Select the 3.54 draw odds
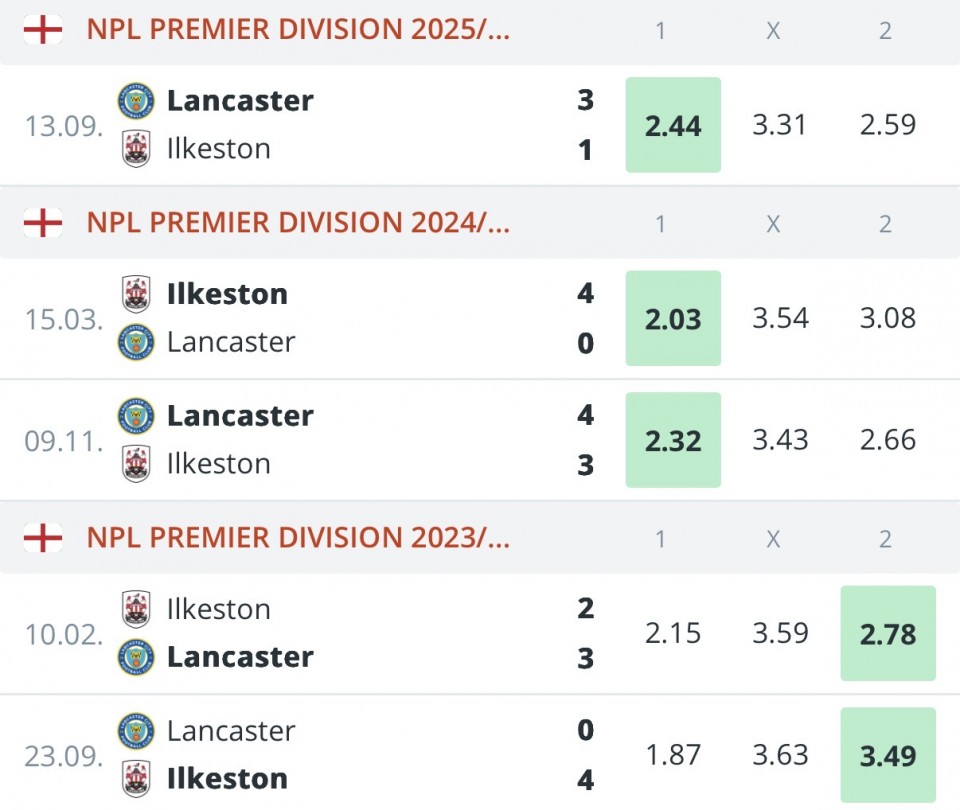The width and height of the screenshot is (960, 810). (x=780, y=319)
